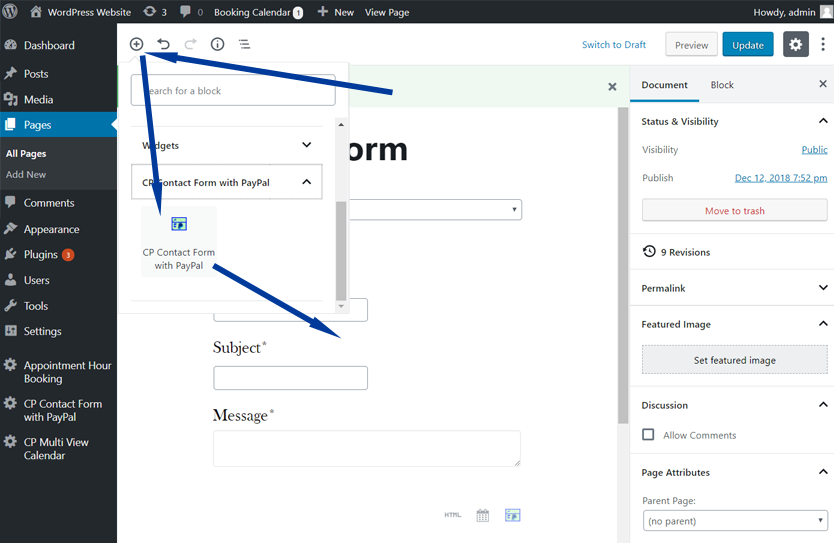The height and width of the screenshot is (543, 834).
Task: Open Howdy, admin account menu
Action: (793, 12)
